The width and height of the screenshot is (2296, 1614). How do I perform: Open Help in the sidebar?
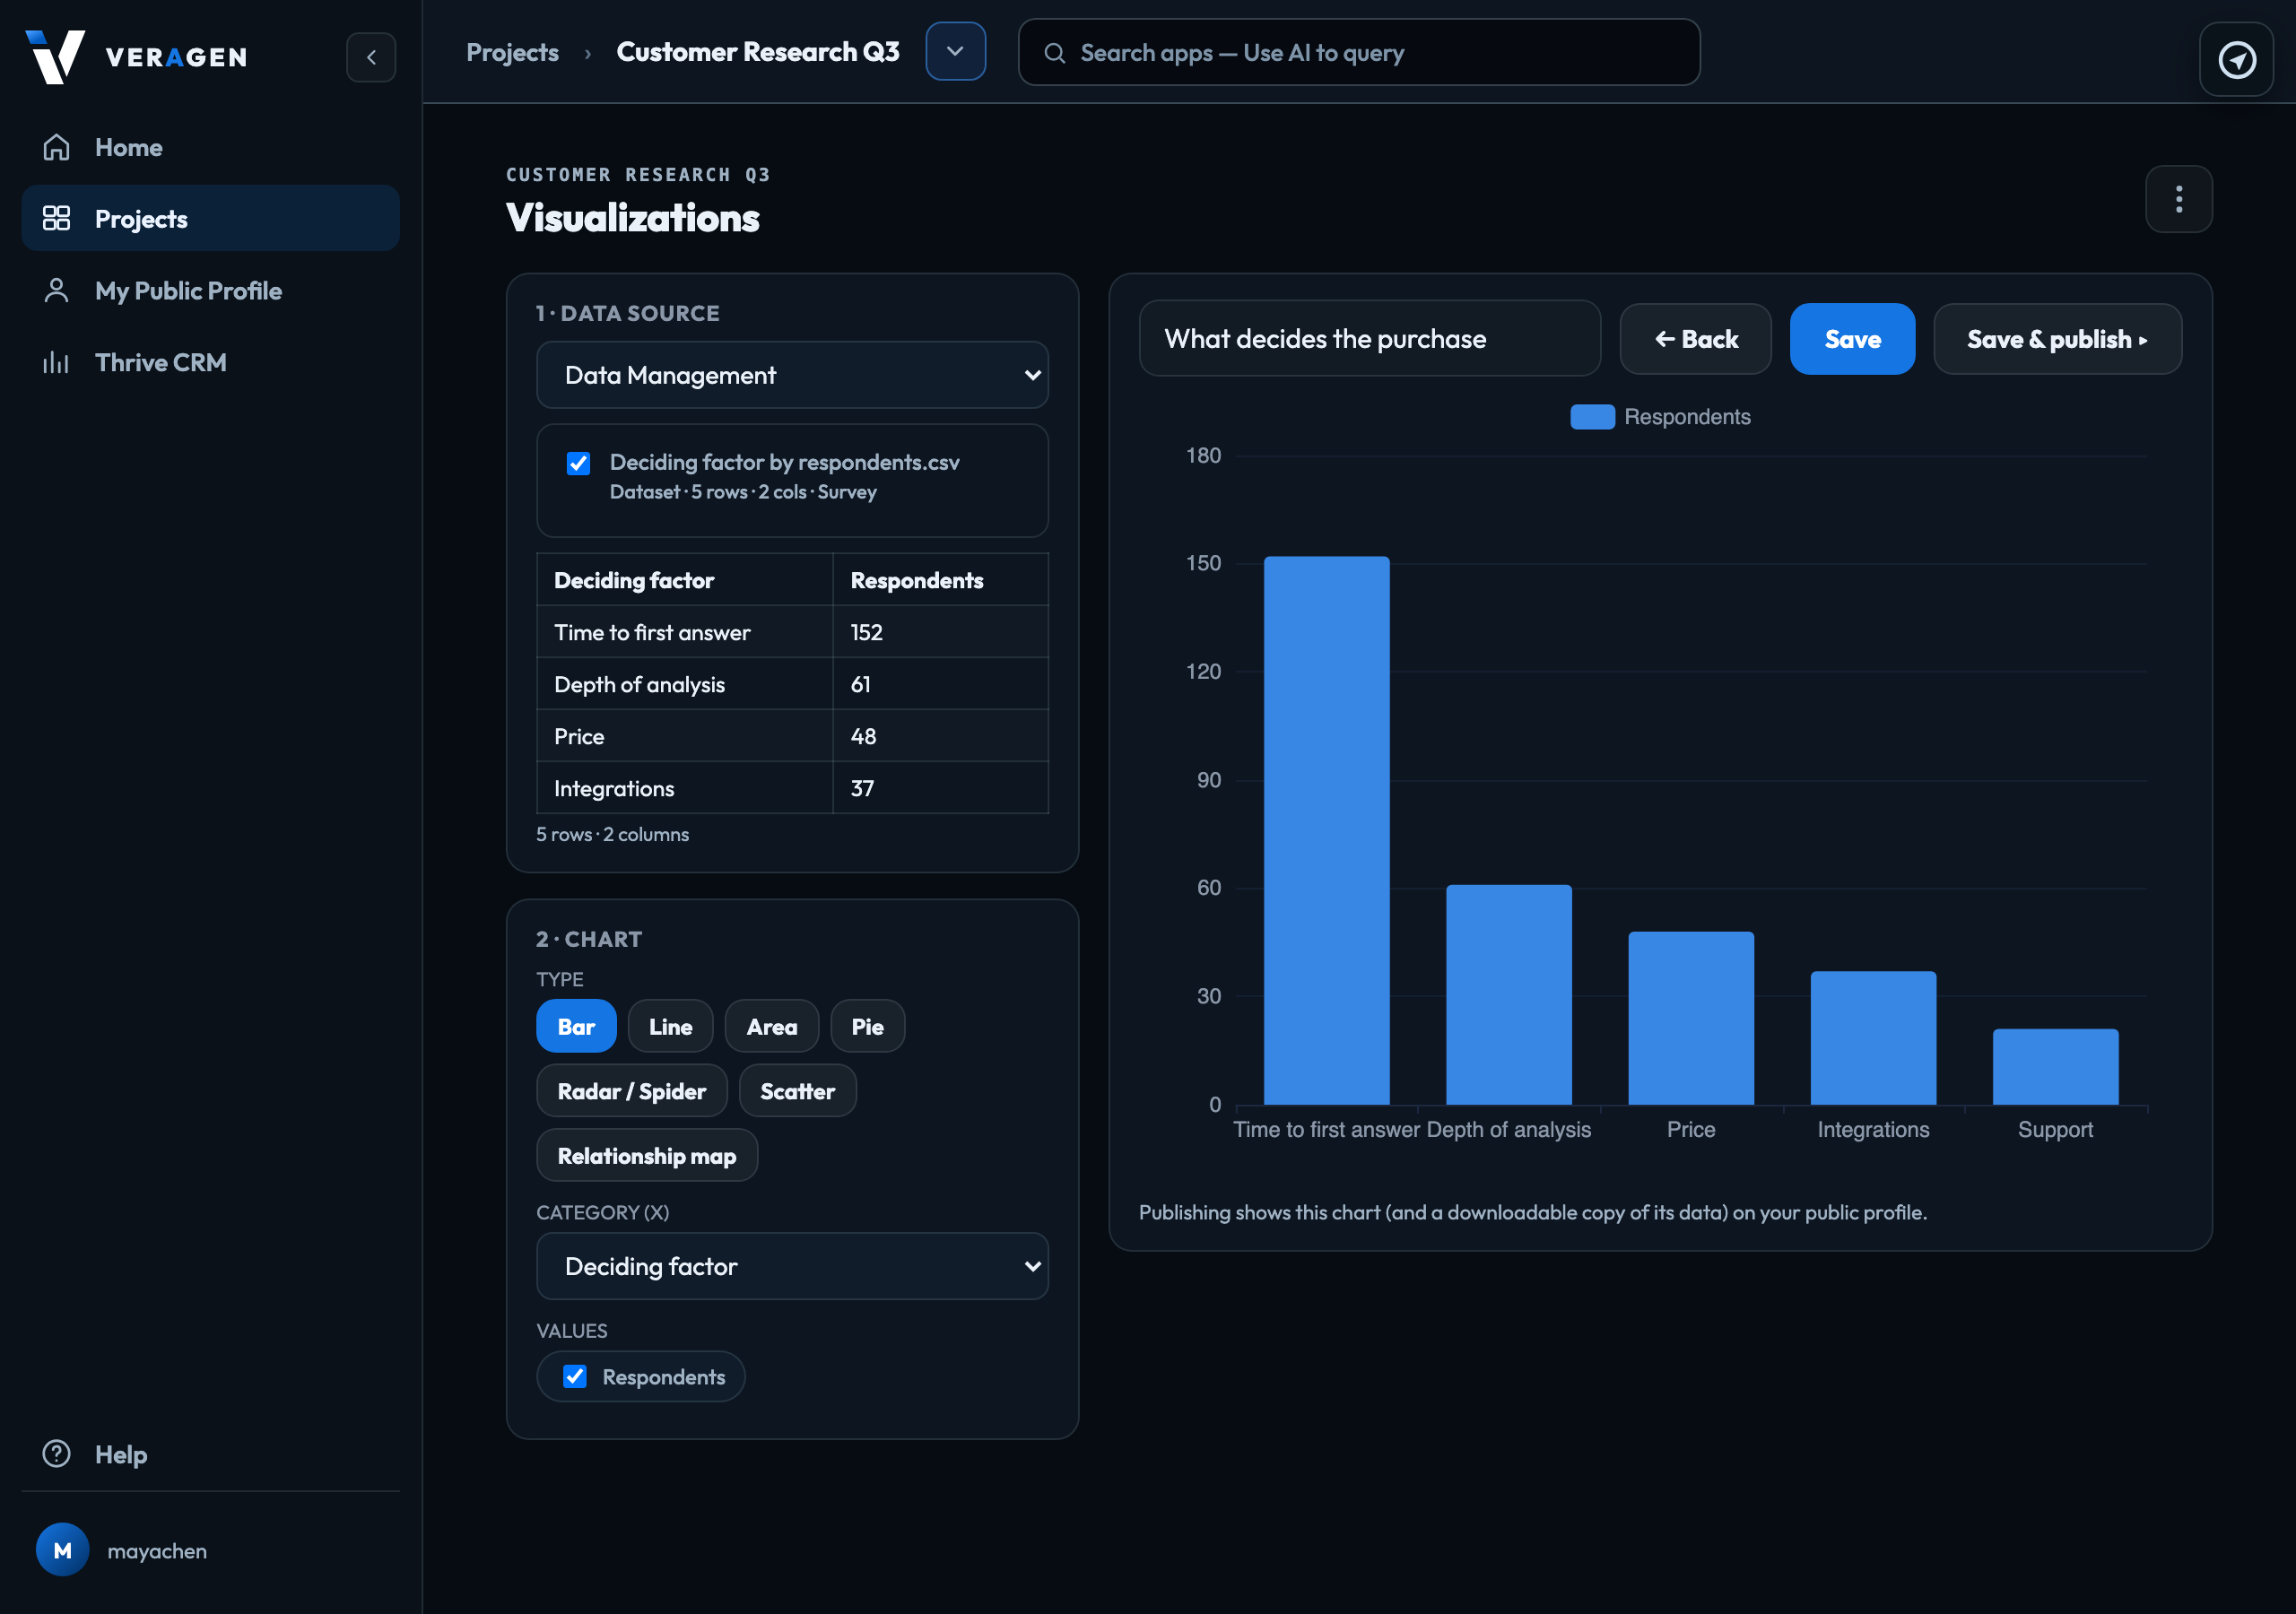tap(210, 1453)
